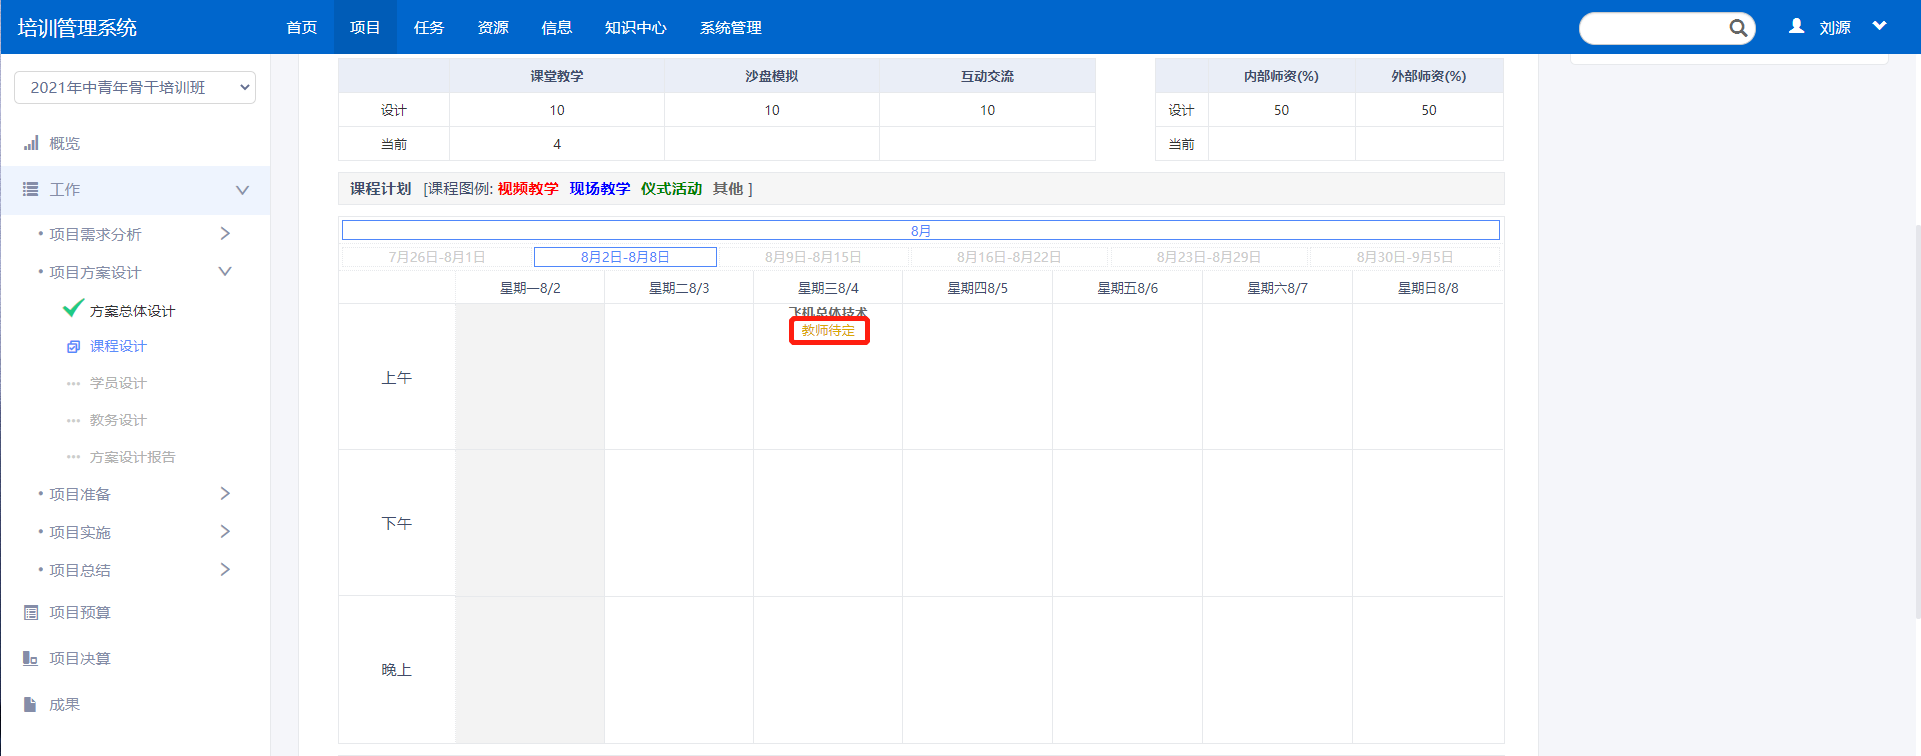Click the 内部师资(%) column header

click(1281, 76)
